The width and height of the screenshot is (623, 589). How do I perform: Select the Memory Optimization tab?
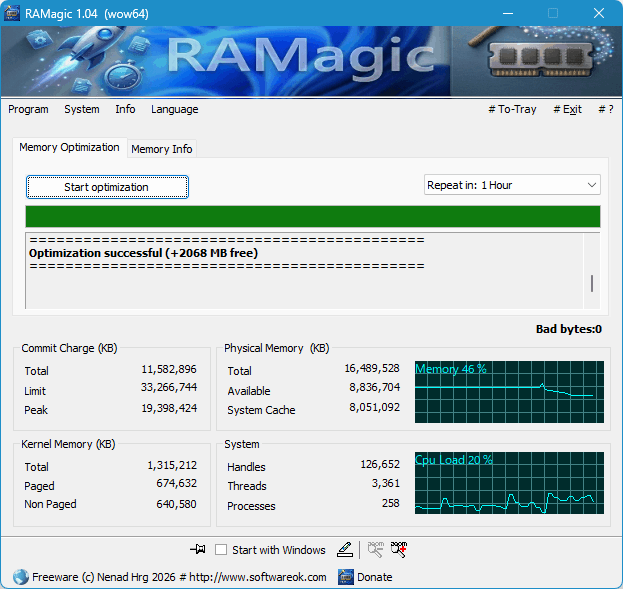(x=69, y=147)
